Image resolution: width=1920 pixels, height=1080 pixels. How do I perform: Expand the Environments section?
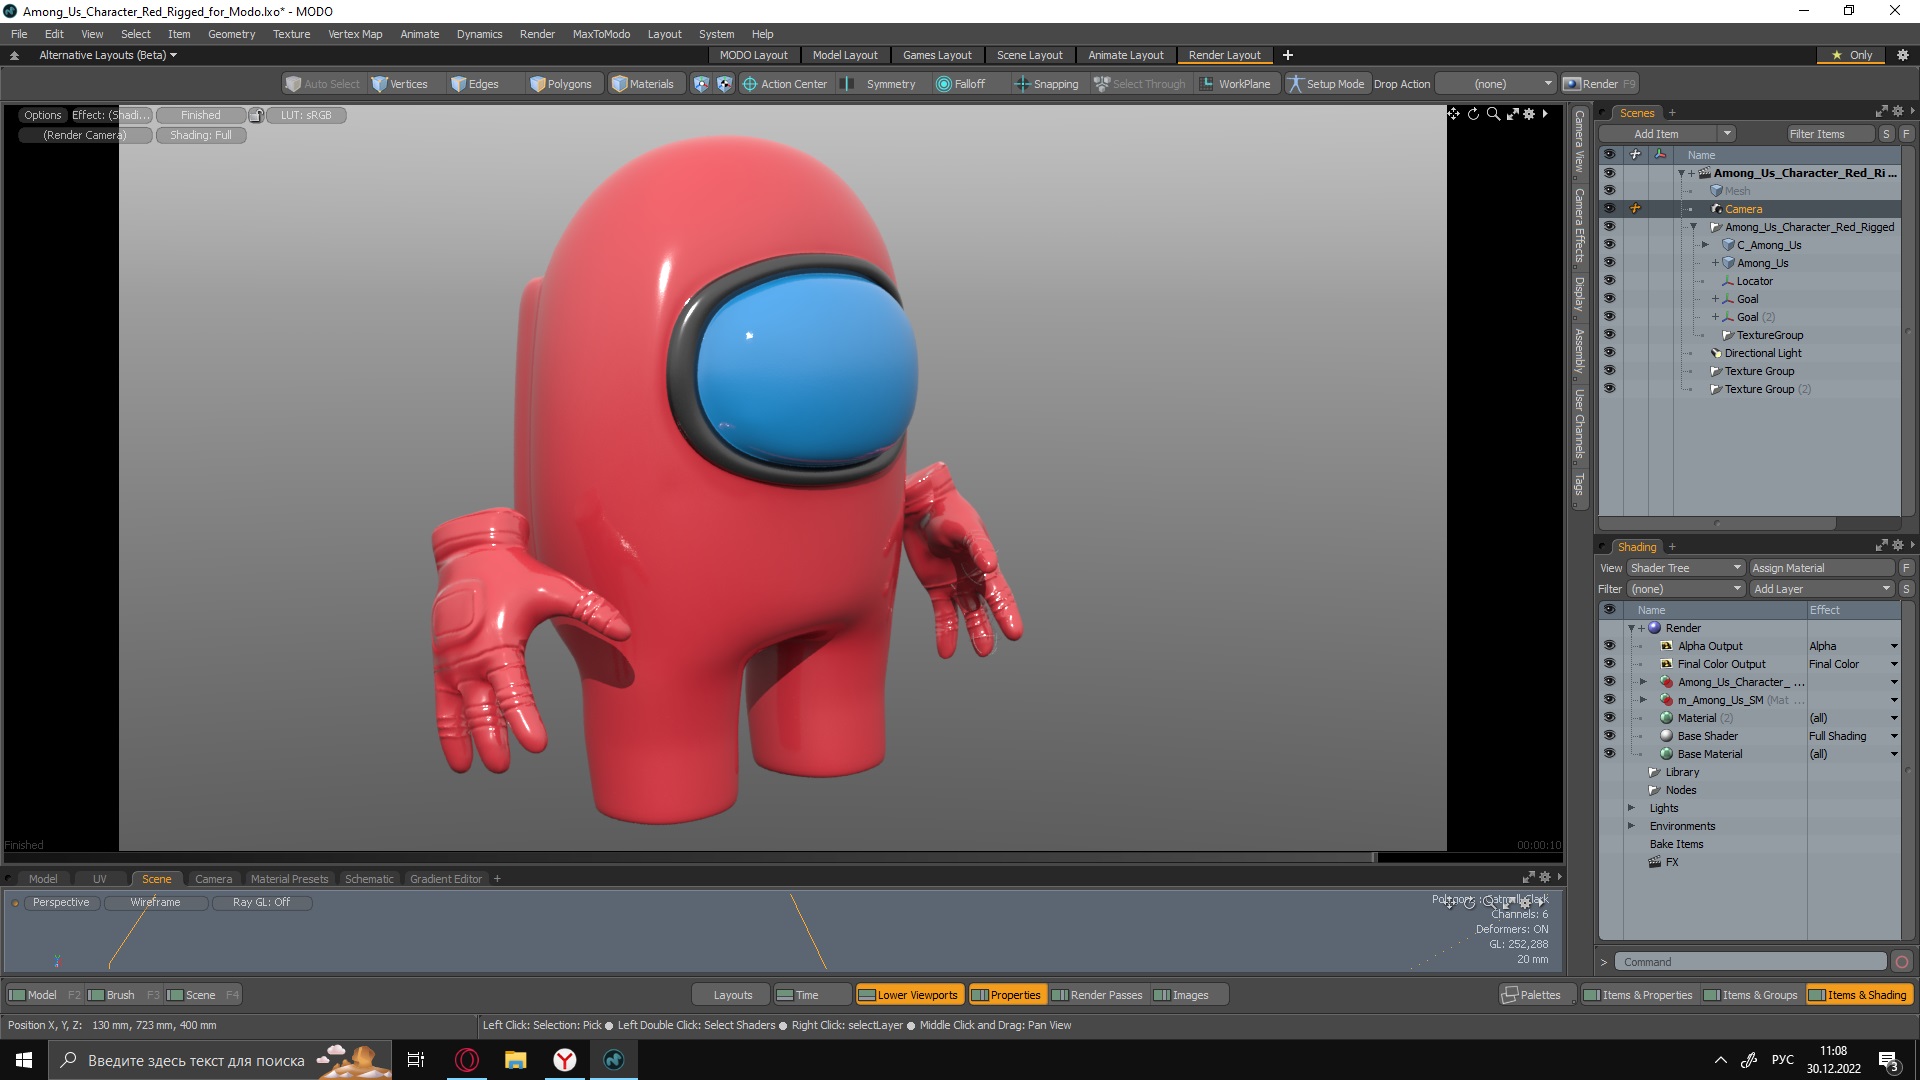[1631, 826]
